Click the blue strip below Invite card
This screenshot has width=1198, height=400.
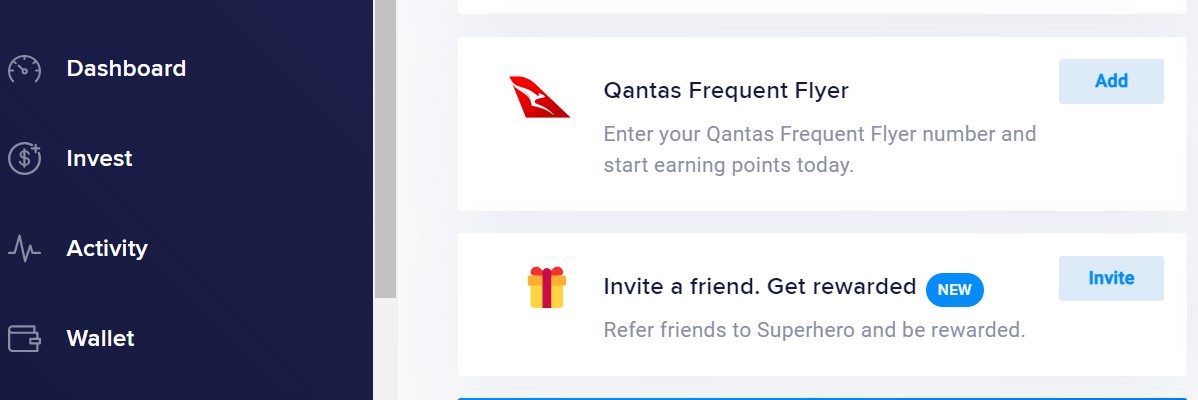[822, 398]
